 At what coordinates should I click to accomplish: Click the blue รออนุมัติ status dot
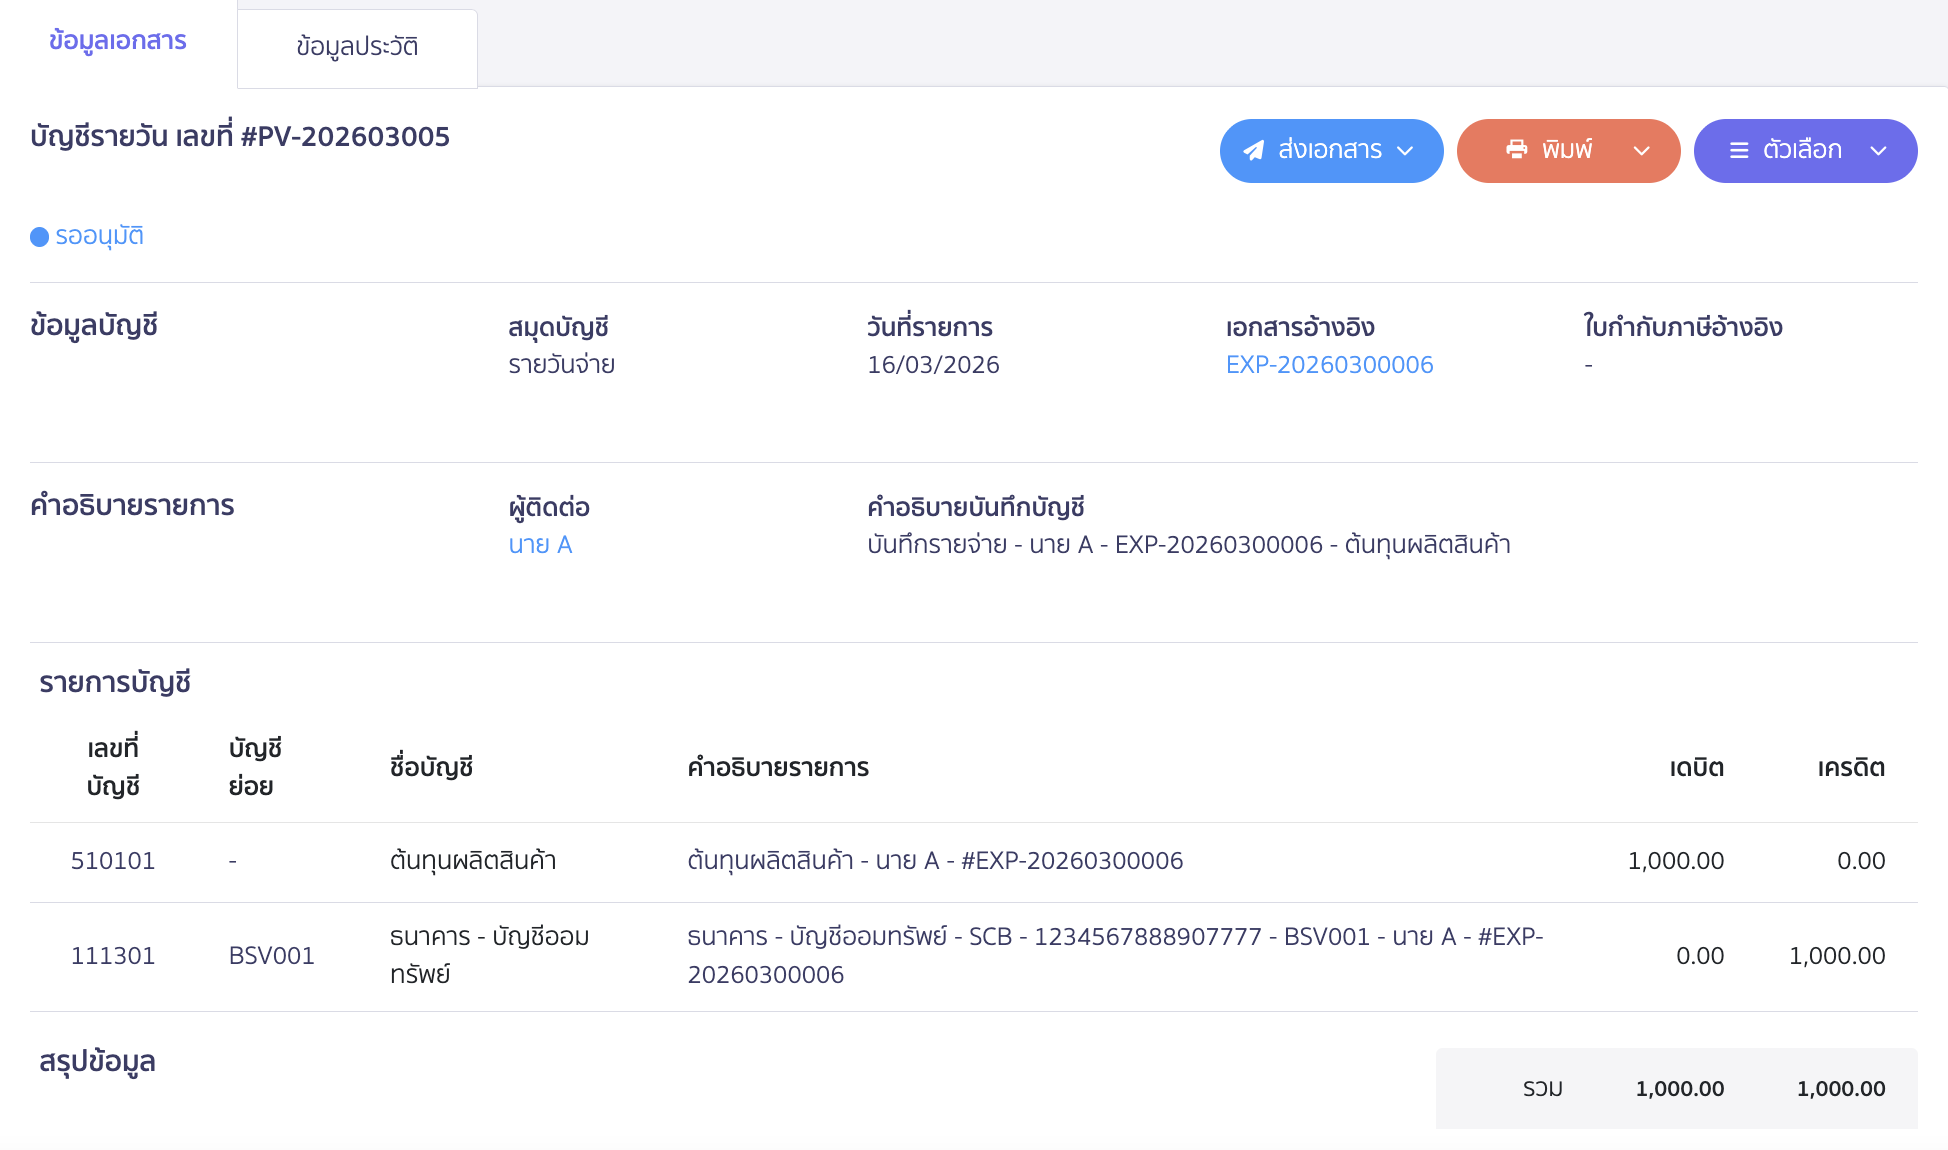click(x=40, y=237)
